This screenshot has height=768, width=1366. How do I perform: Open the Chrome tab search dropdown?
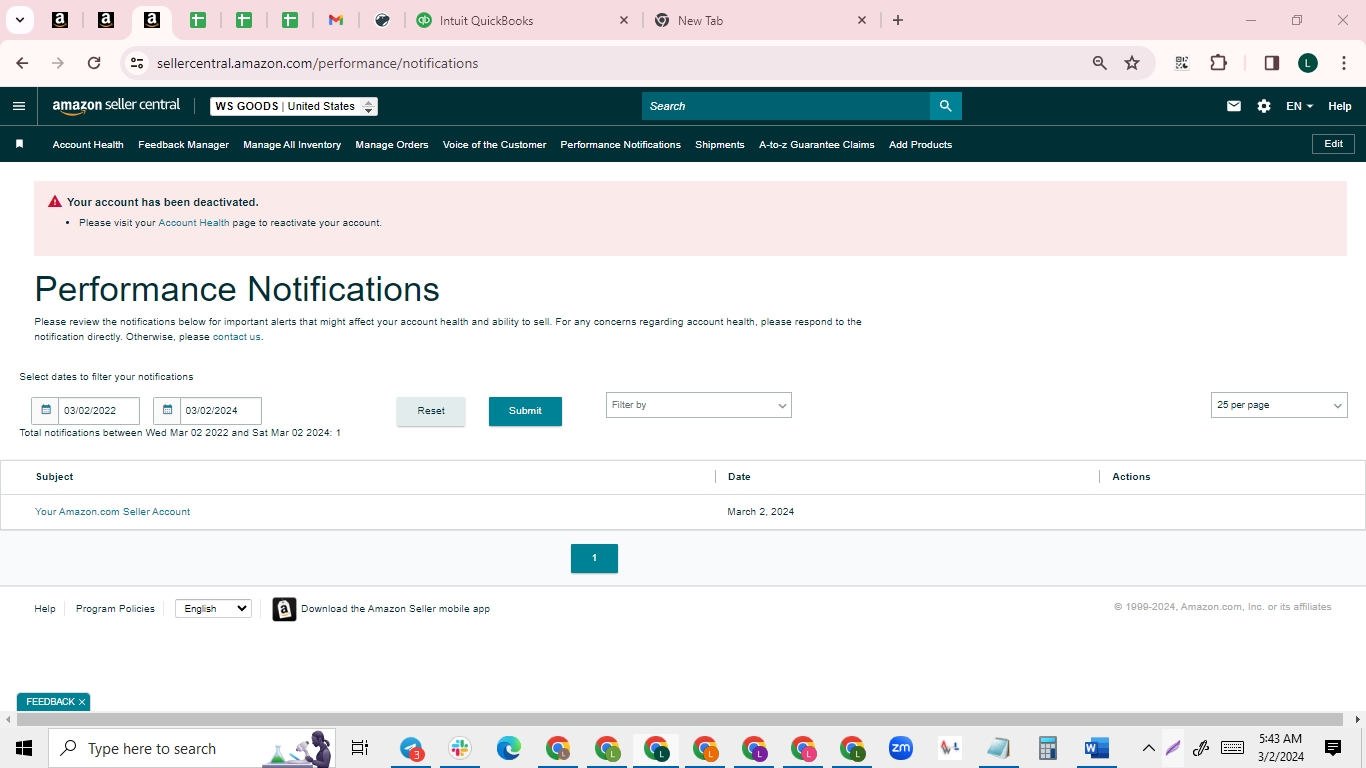click(x=19, y=20)
